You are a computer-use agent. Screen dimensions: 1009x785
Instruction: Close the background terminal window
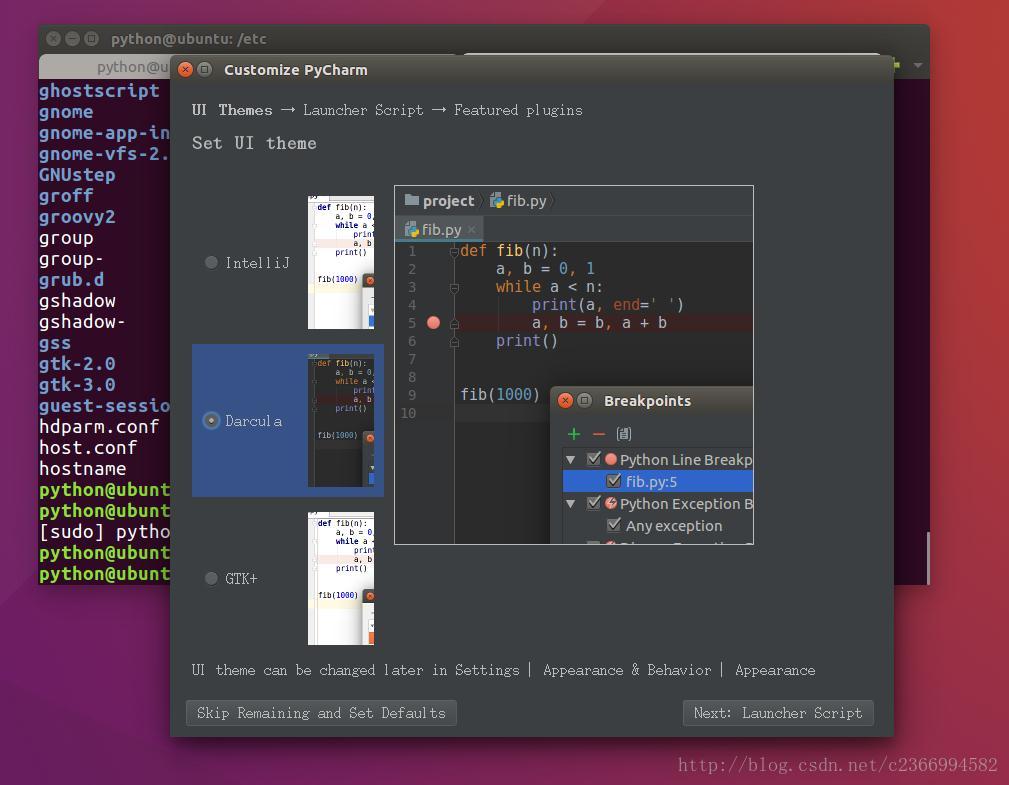click(53, 39)
